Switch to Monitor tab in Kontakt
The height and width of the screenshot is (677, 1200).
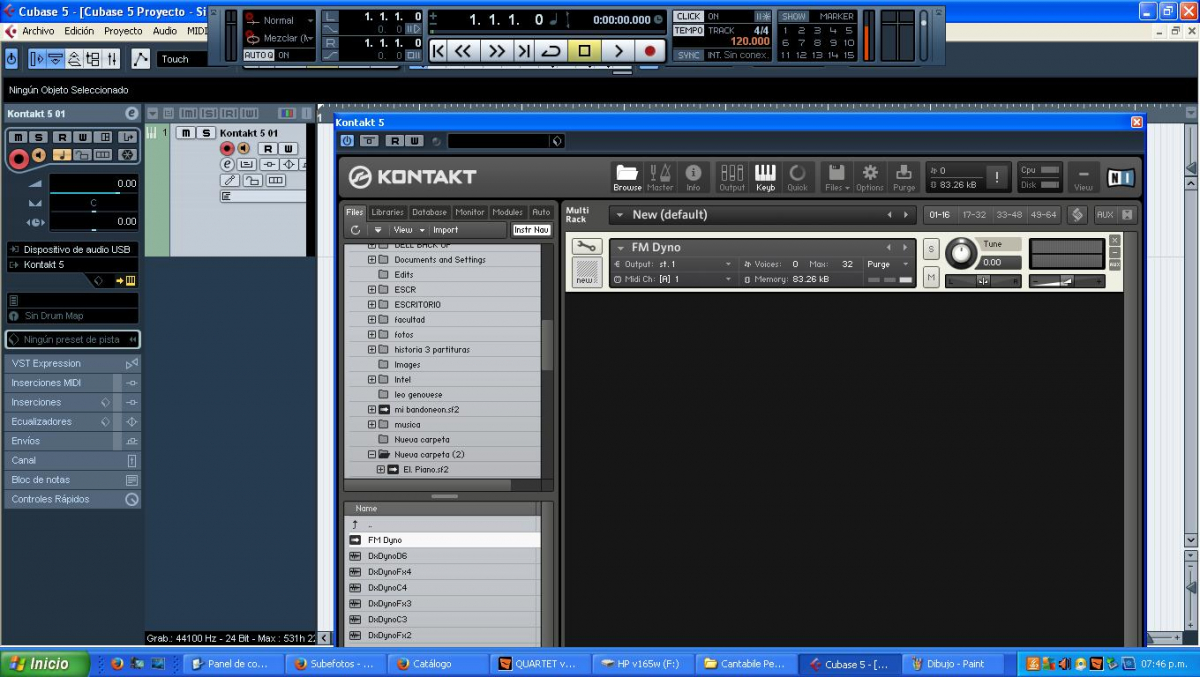coord(470,212)
